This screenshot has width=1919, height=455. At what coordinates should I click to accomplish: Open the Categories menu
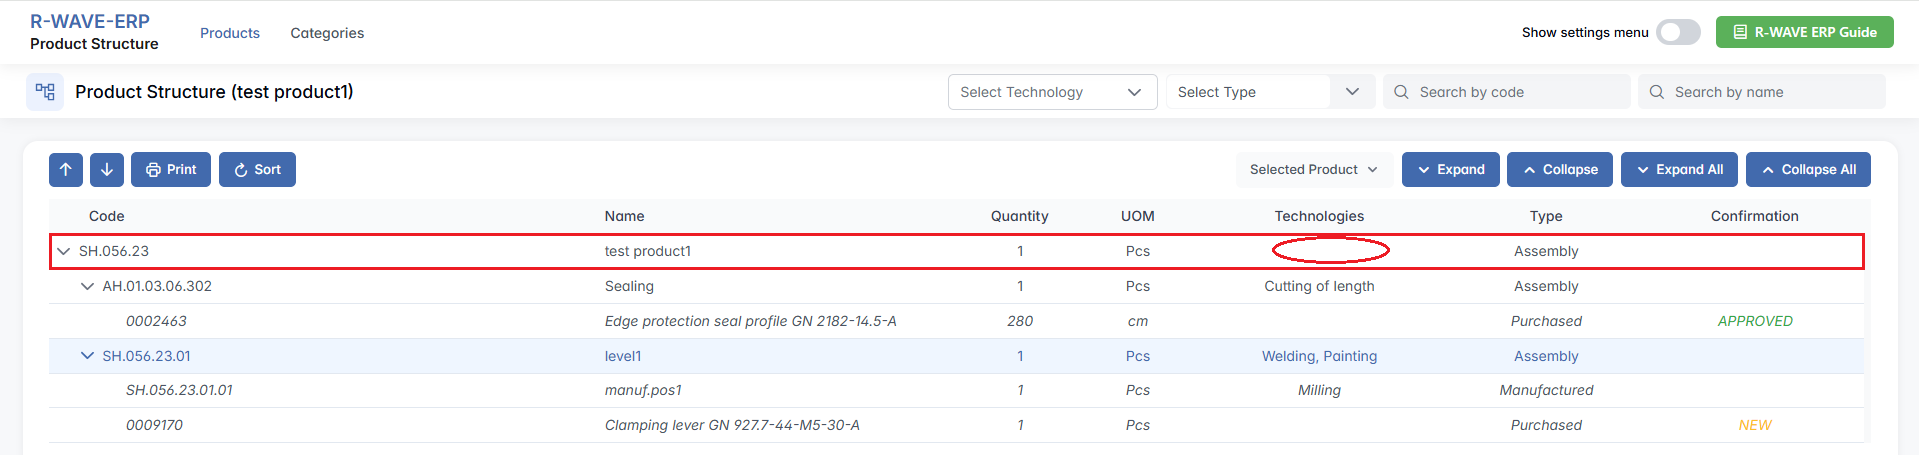click(x=327, y=33)
